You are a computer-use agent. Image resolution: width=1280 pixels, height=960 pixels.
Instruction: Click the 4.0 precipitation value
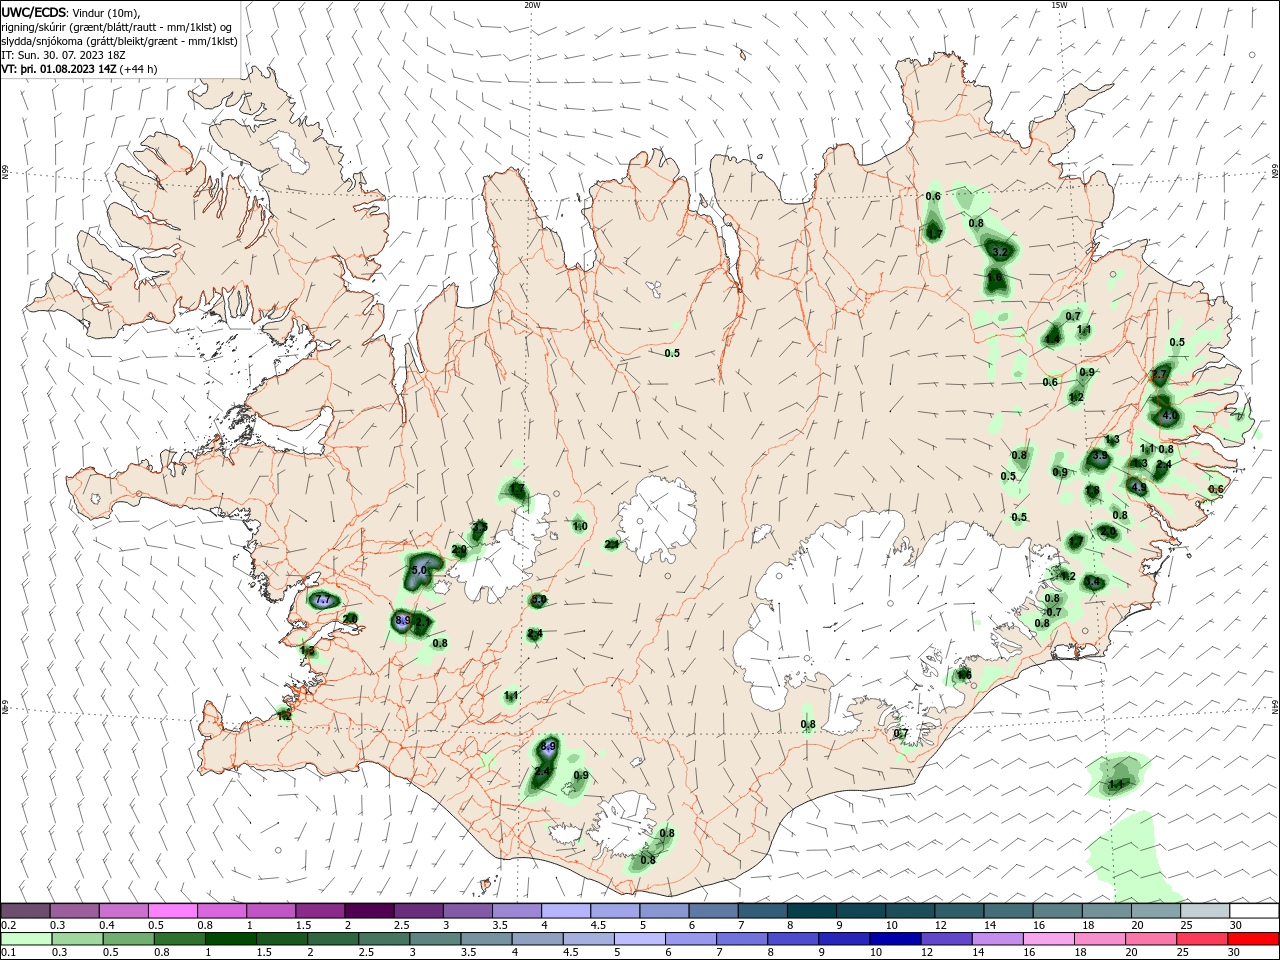coord(1170,415)
